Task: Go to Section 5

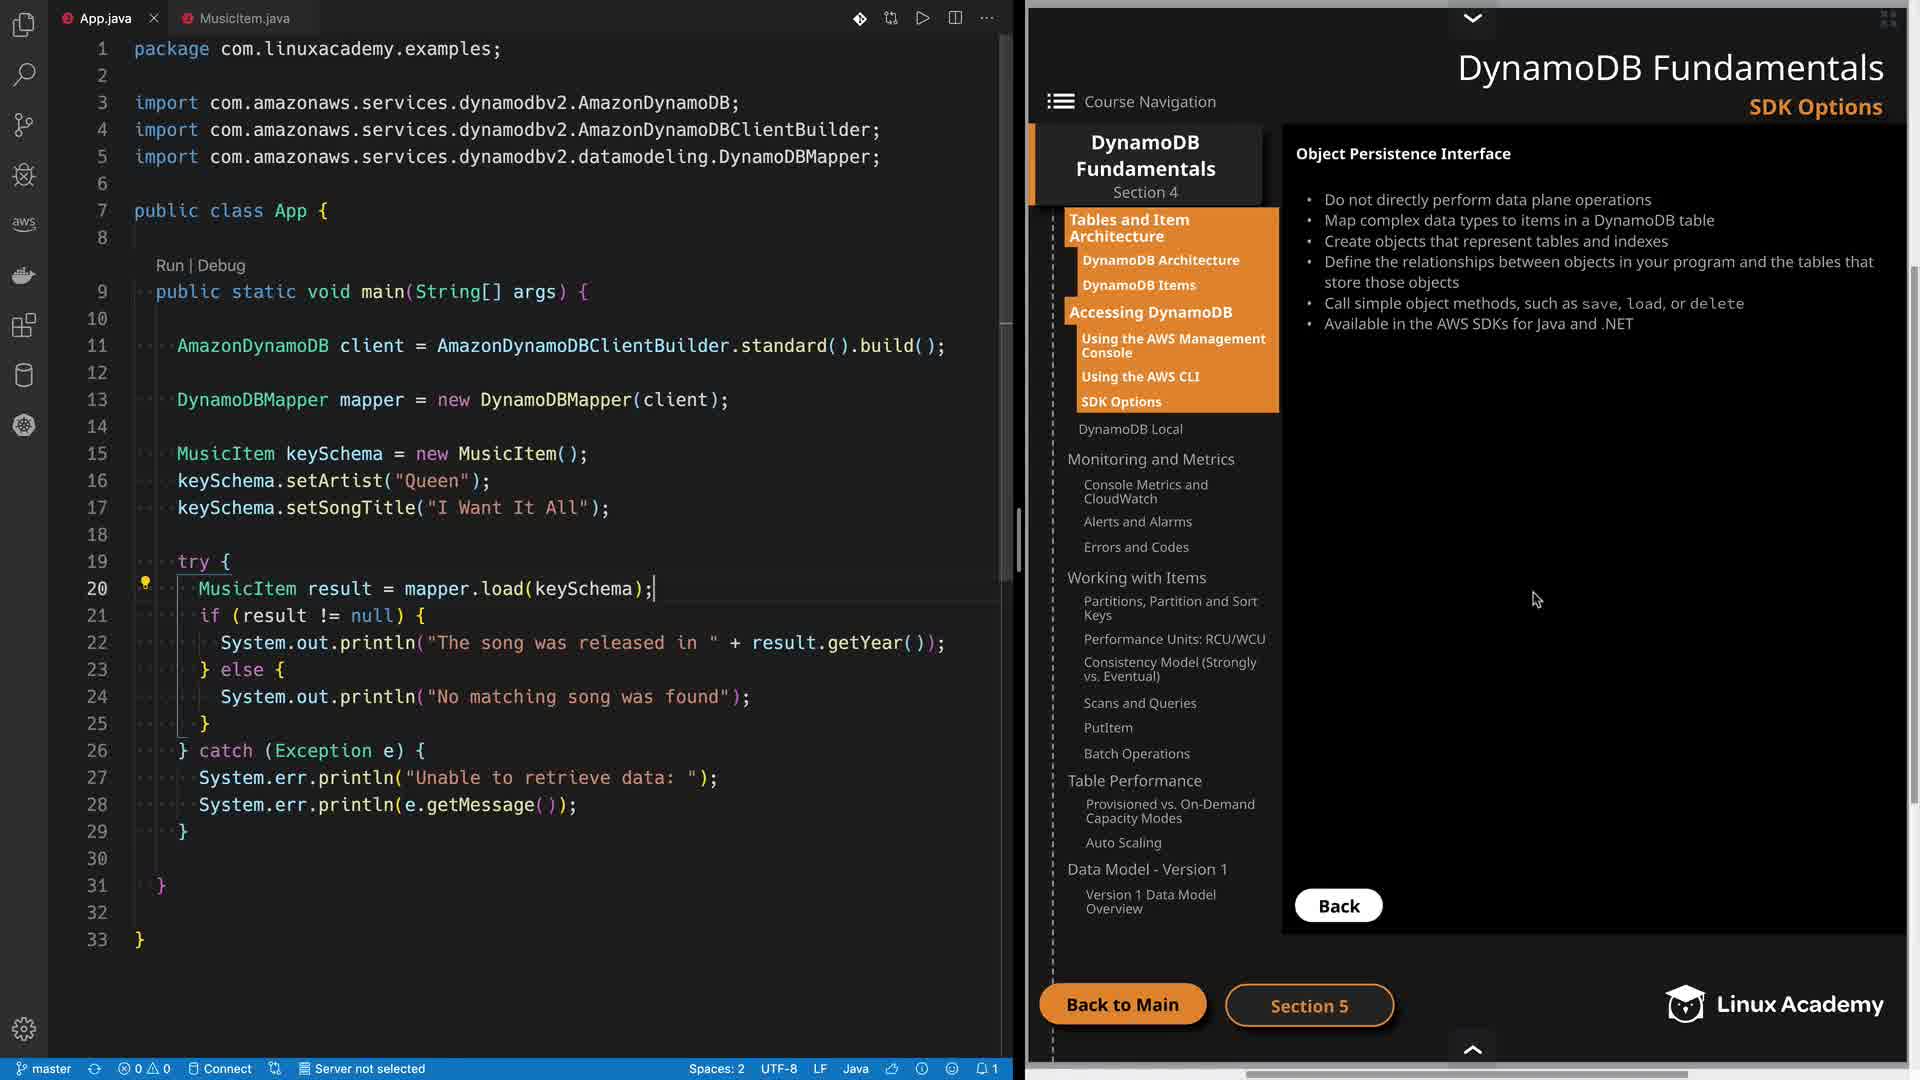Action: [x=1308, y=1005]
